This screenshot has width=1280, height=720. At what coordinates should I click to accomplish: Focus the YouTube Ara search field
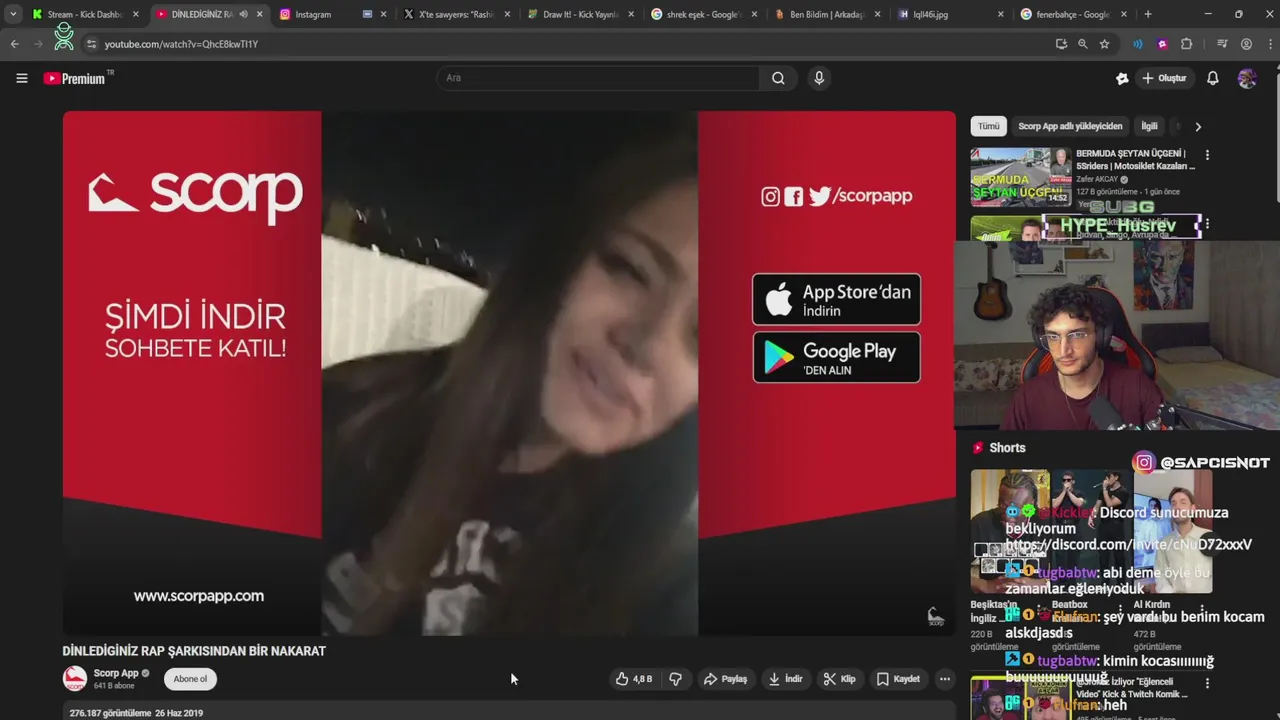click(598, 78)
